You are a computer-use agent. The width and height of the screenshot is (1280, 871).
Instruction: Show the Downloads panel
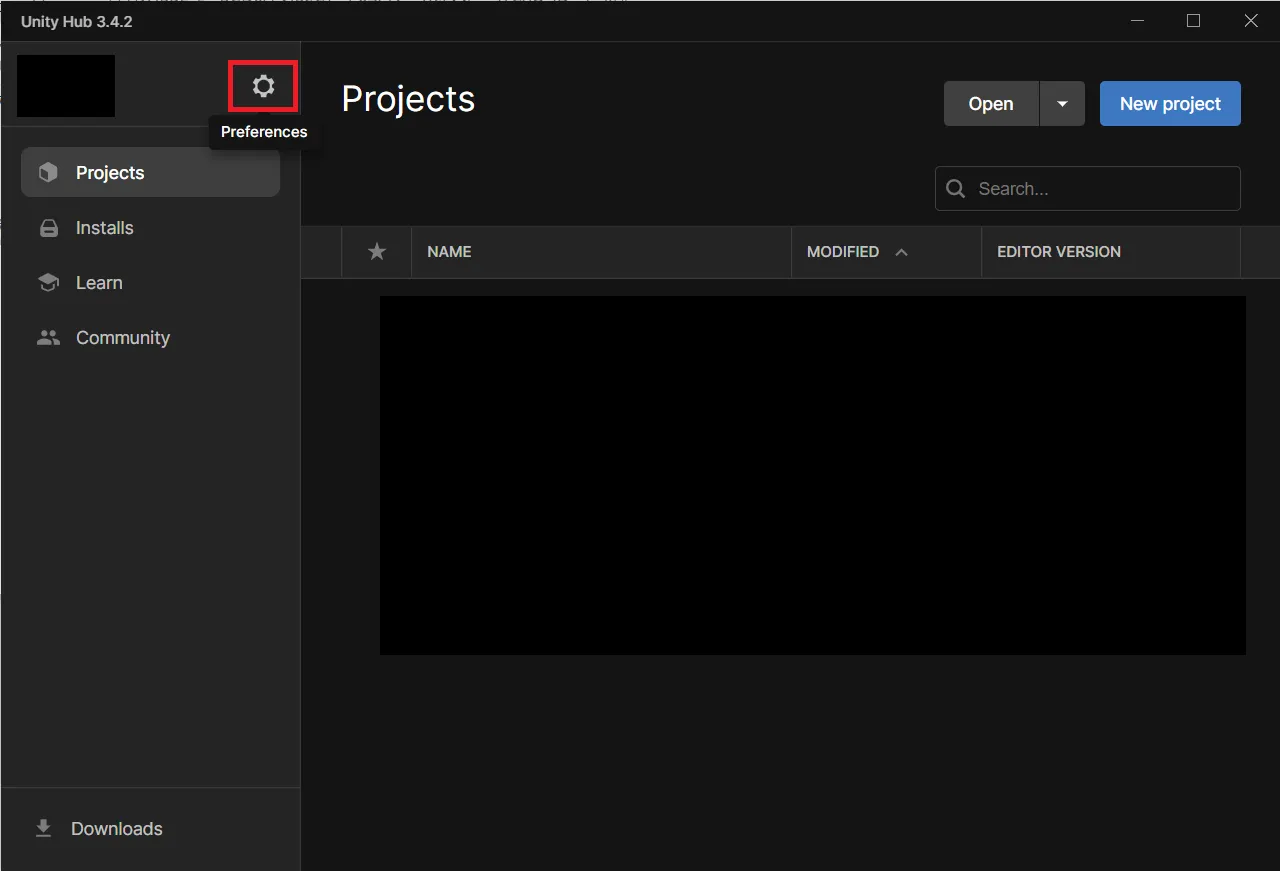[x=116, y=829]
